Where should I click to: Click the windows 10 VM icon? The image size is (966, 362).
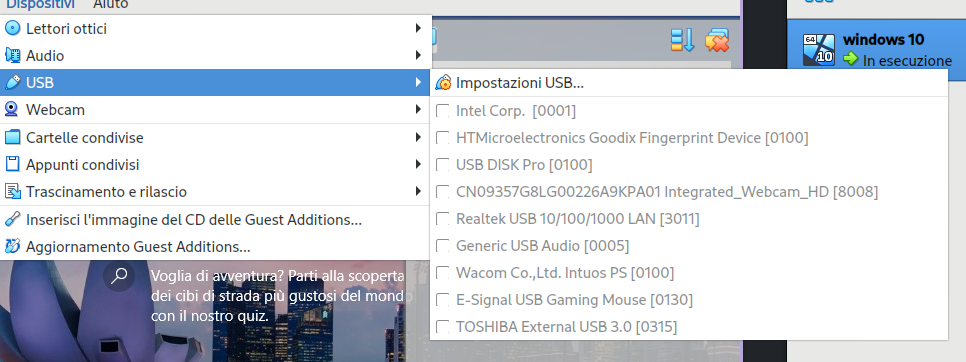(x=819, y=49)
